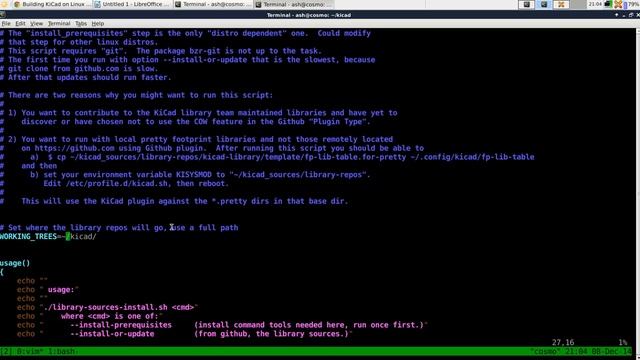This screenshot has height=360, width=640.
Task: Click the '--install-or-update' option text
Action: point(112,334)
